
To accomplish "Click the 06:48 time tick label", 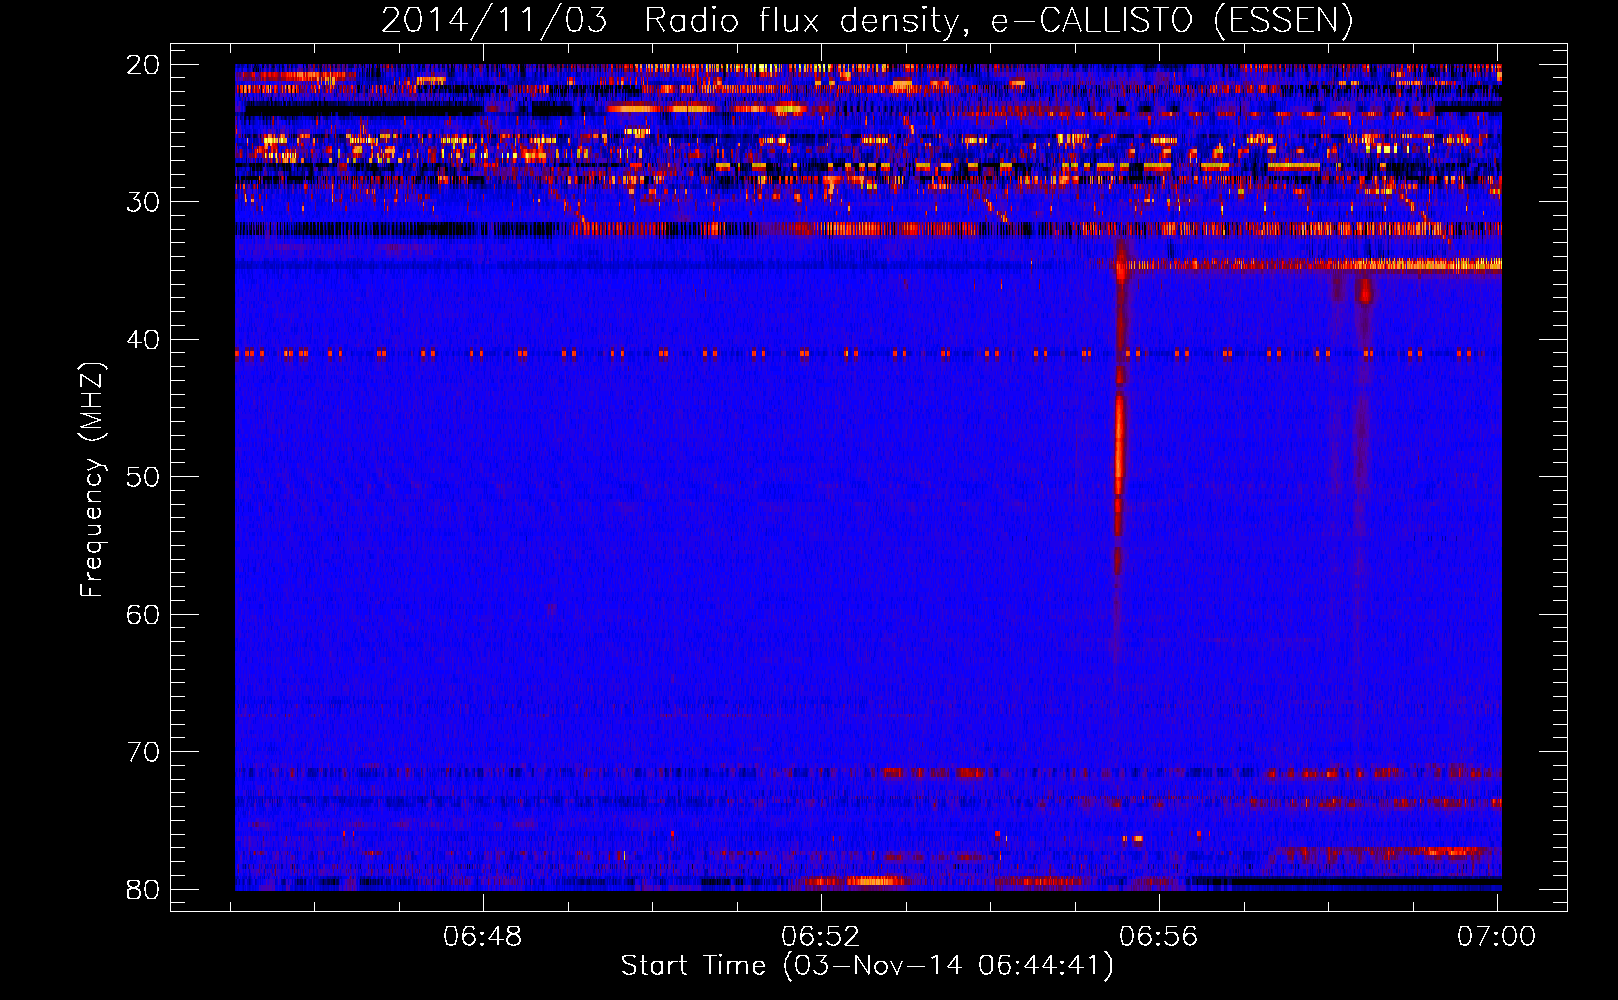I will [483, 936].
